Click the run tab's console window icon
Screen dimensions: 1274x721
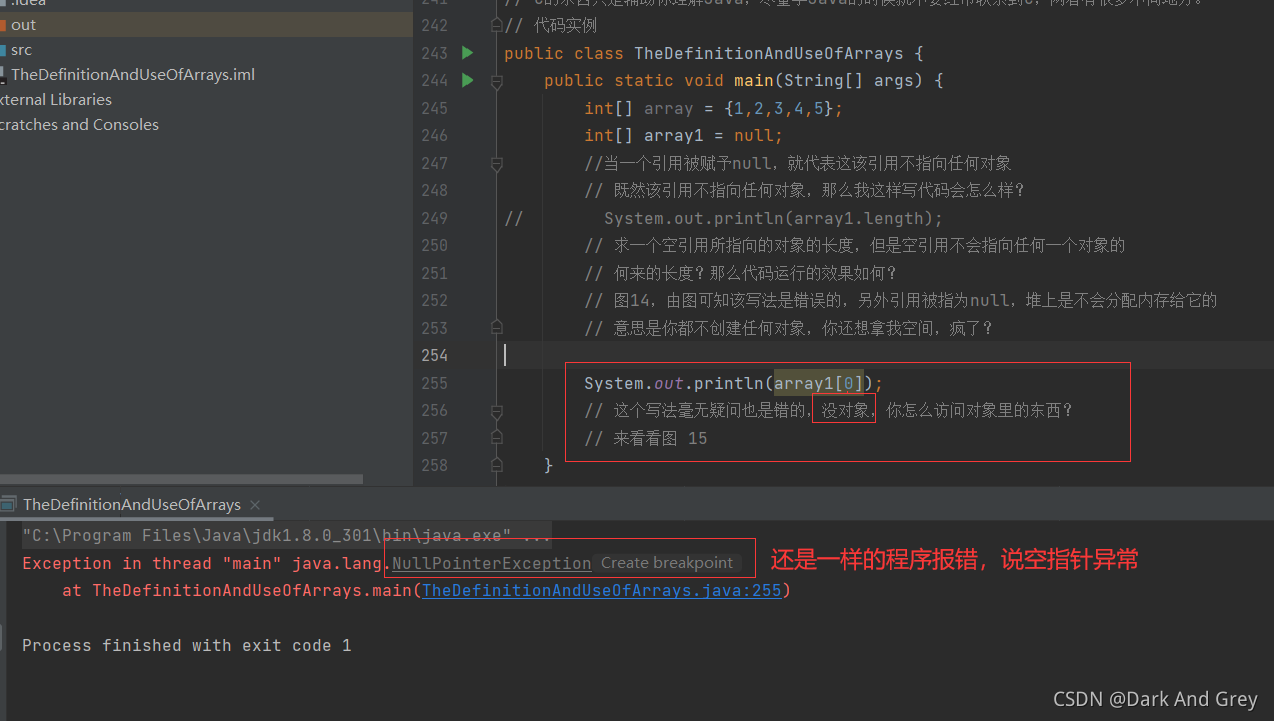(10, 505)
